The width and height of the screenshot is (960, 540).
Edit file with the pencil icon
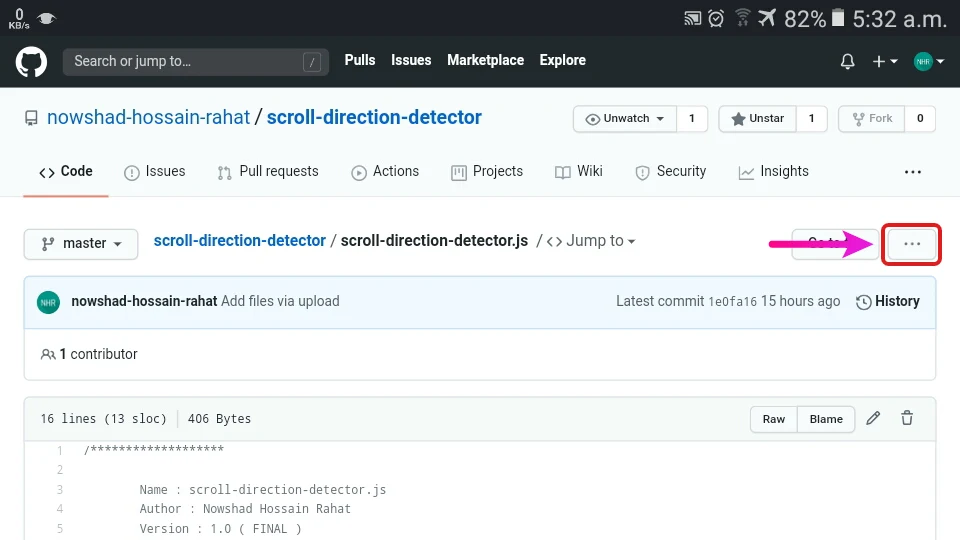tap(873, 419)
